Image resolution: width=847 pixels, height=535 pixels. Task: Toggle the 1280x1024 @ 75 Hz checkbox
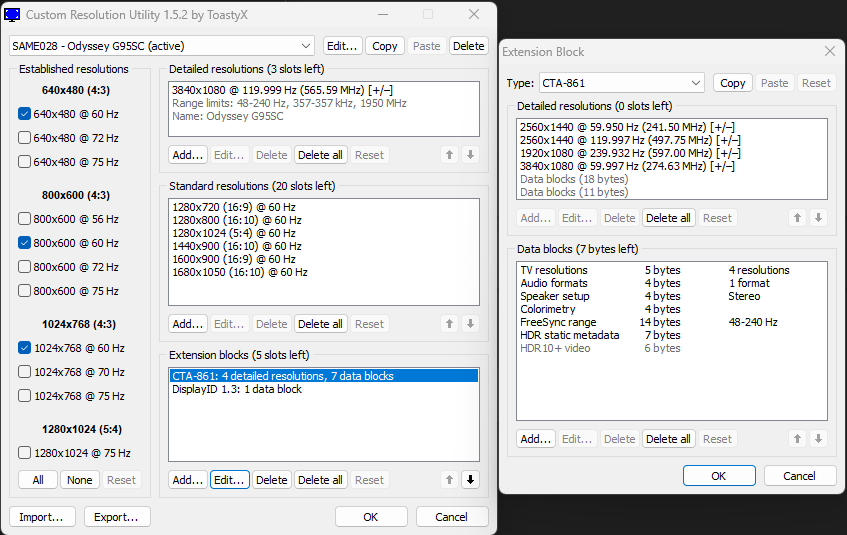pos(25,453)
